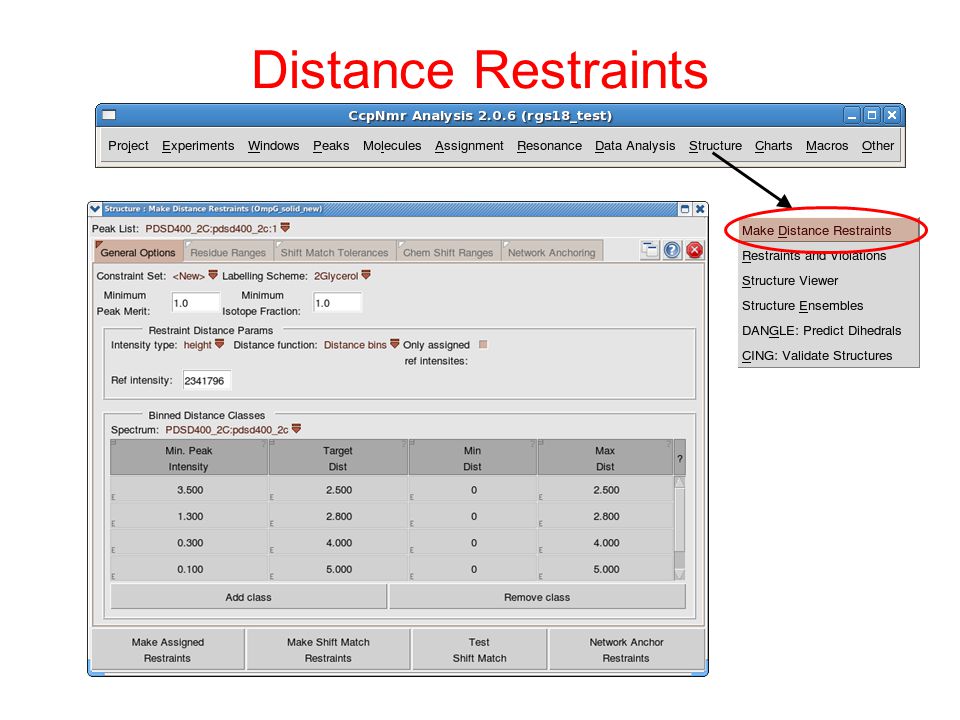
Task: Click the Ref intensity field
Action: pos(206,380)
